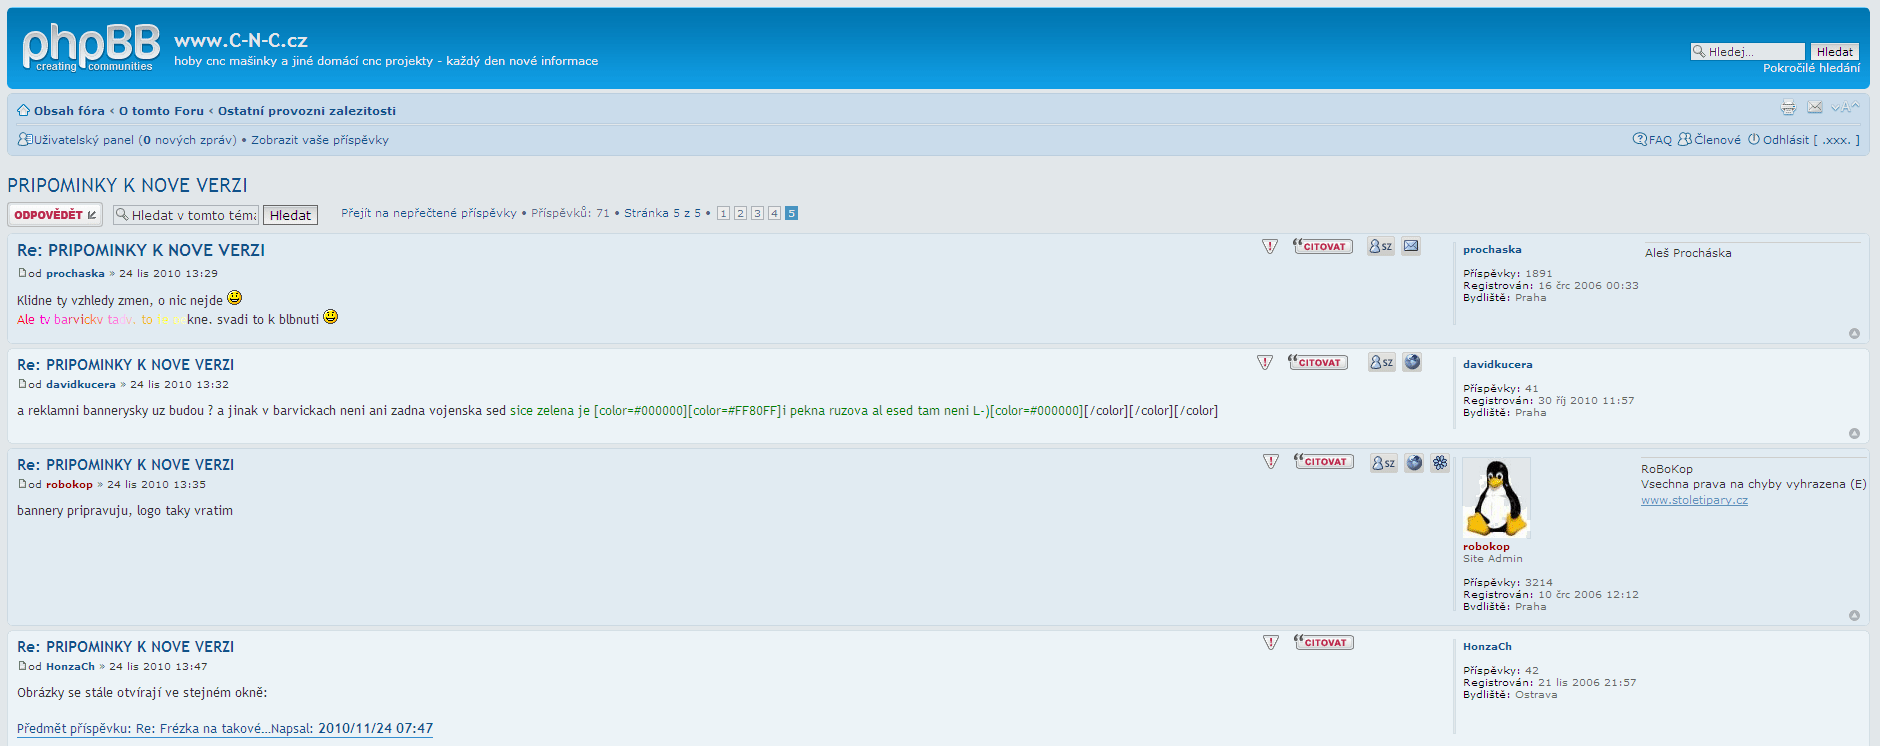Open page 1 of the topic
1880x746 pixels.
pos(723,213)
